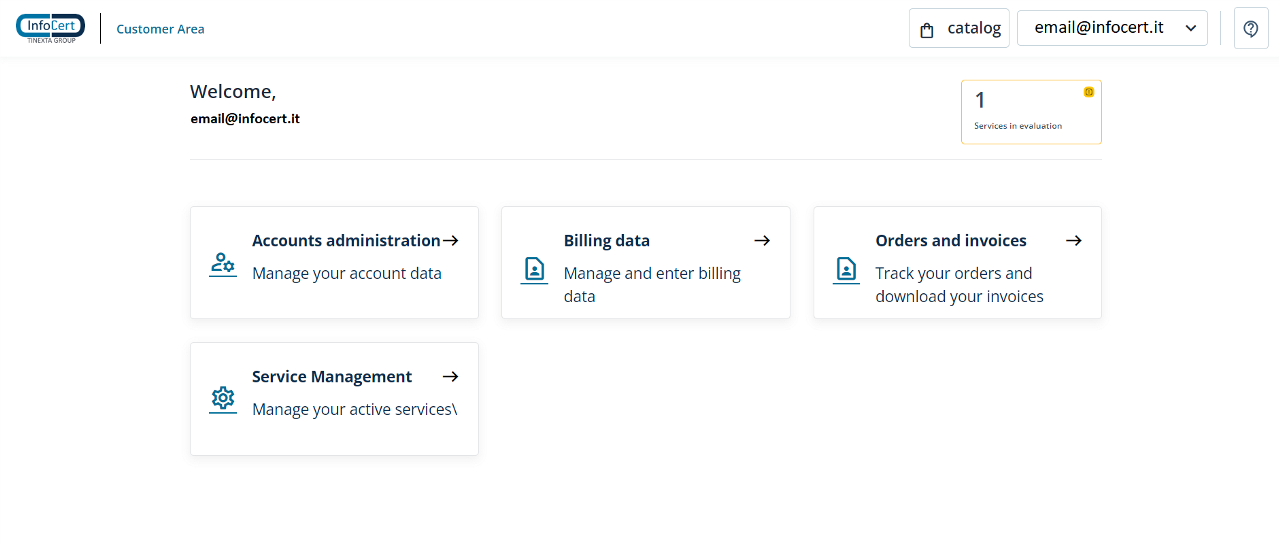Image resolution: width=1280 pixels, height=544 pixels.
Task: Click the shopping bag catalog icon
Action: 926,29
